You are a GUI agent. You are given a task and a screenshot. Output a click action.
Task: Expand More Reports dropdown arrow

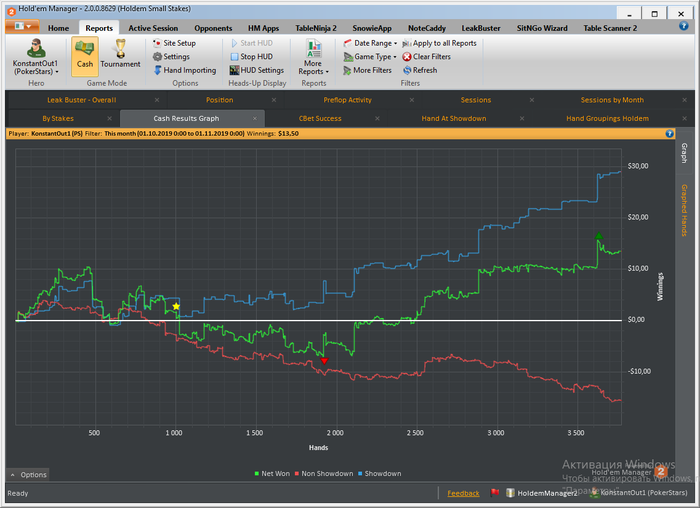tap(327, 72)
